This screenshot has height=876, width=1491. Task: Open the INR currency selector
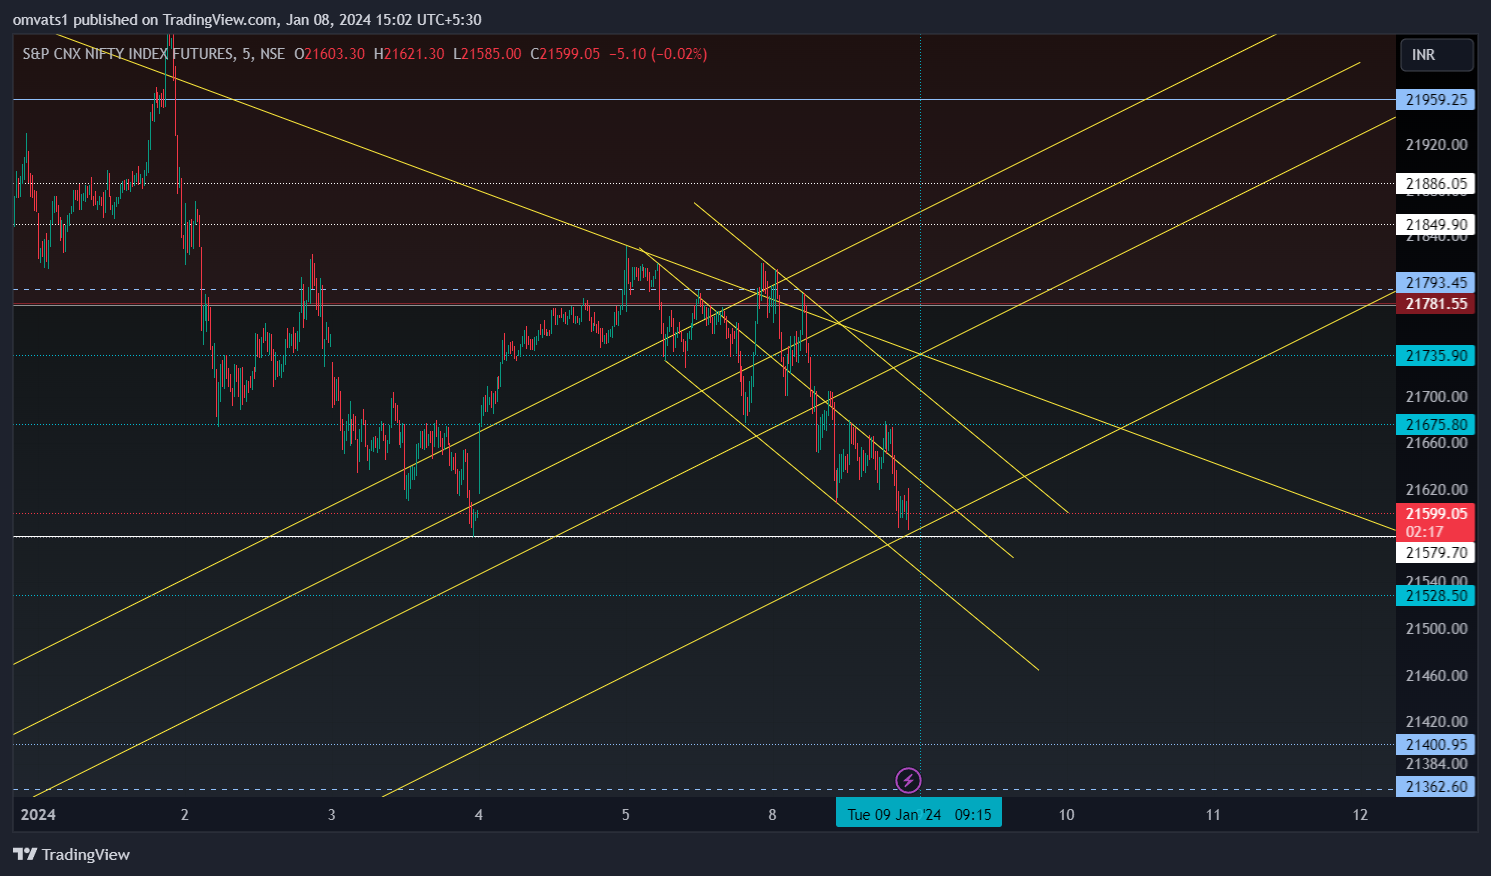pos(1437,55)
